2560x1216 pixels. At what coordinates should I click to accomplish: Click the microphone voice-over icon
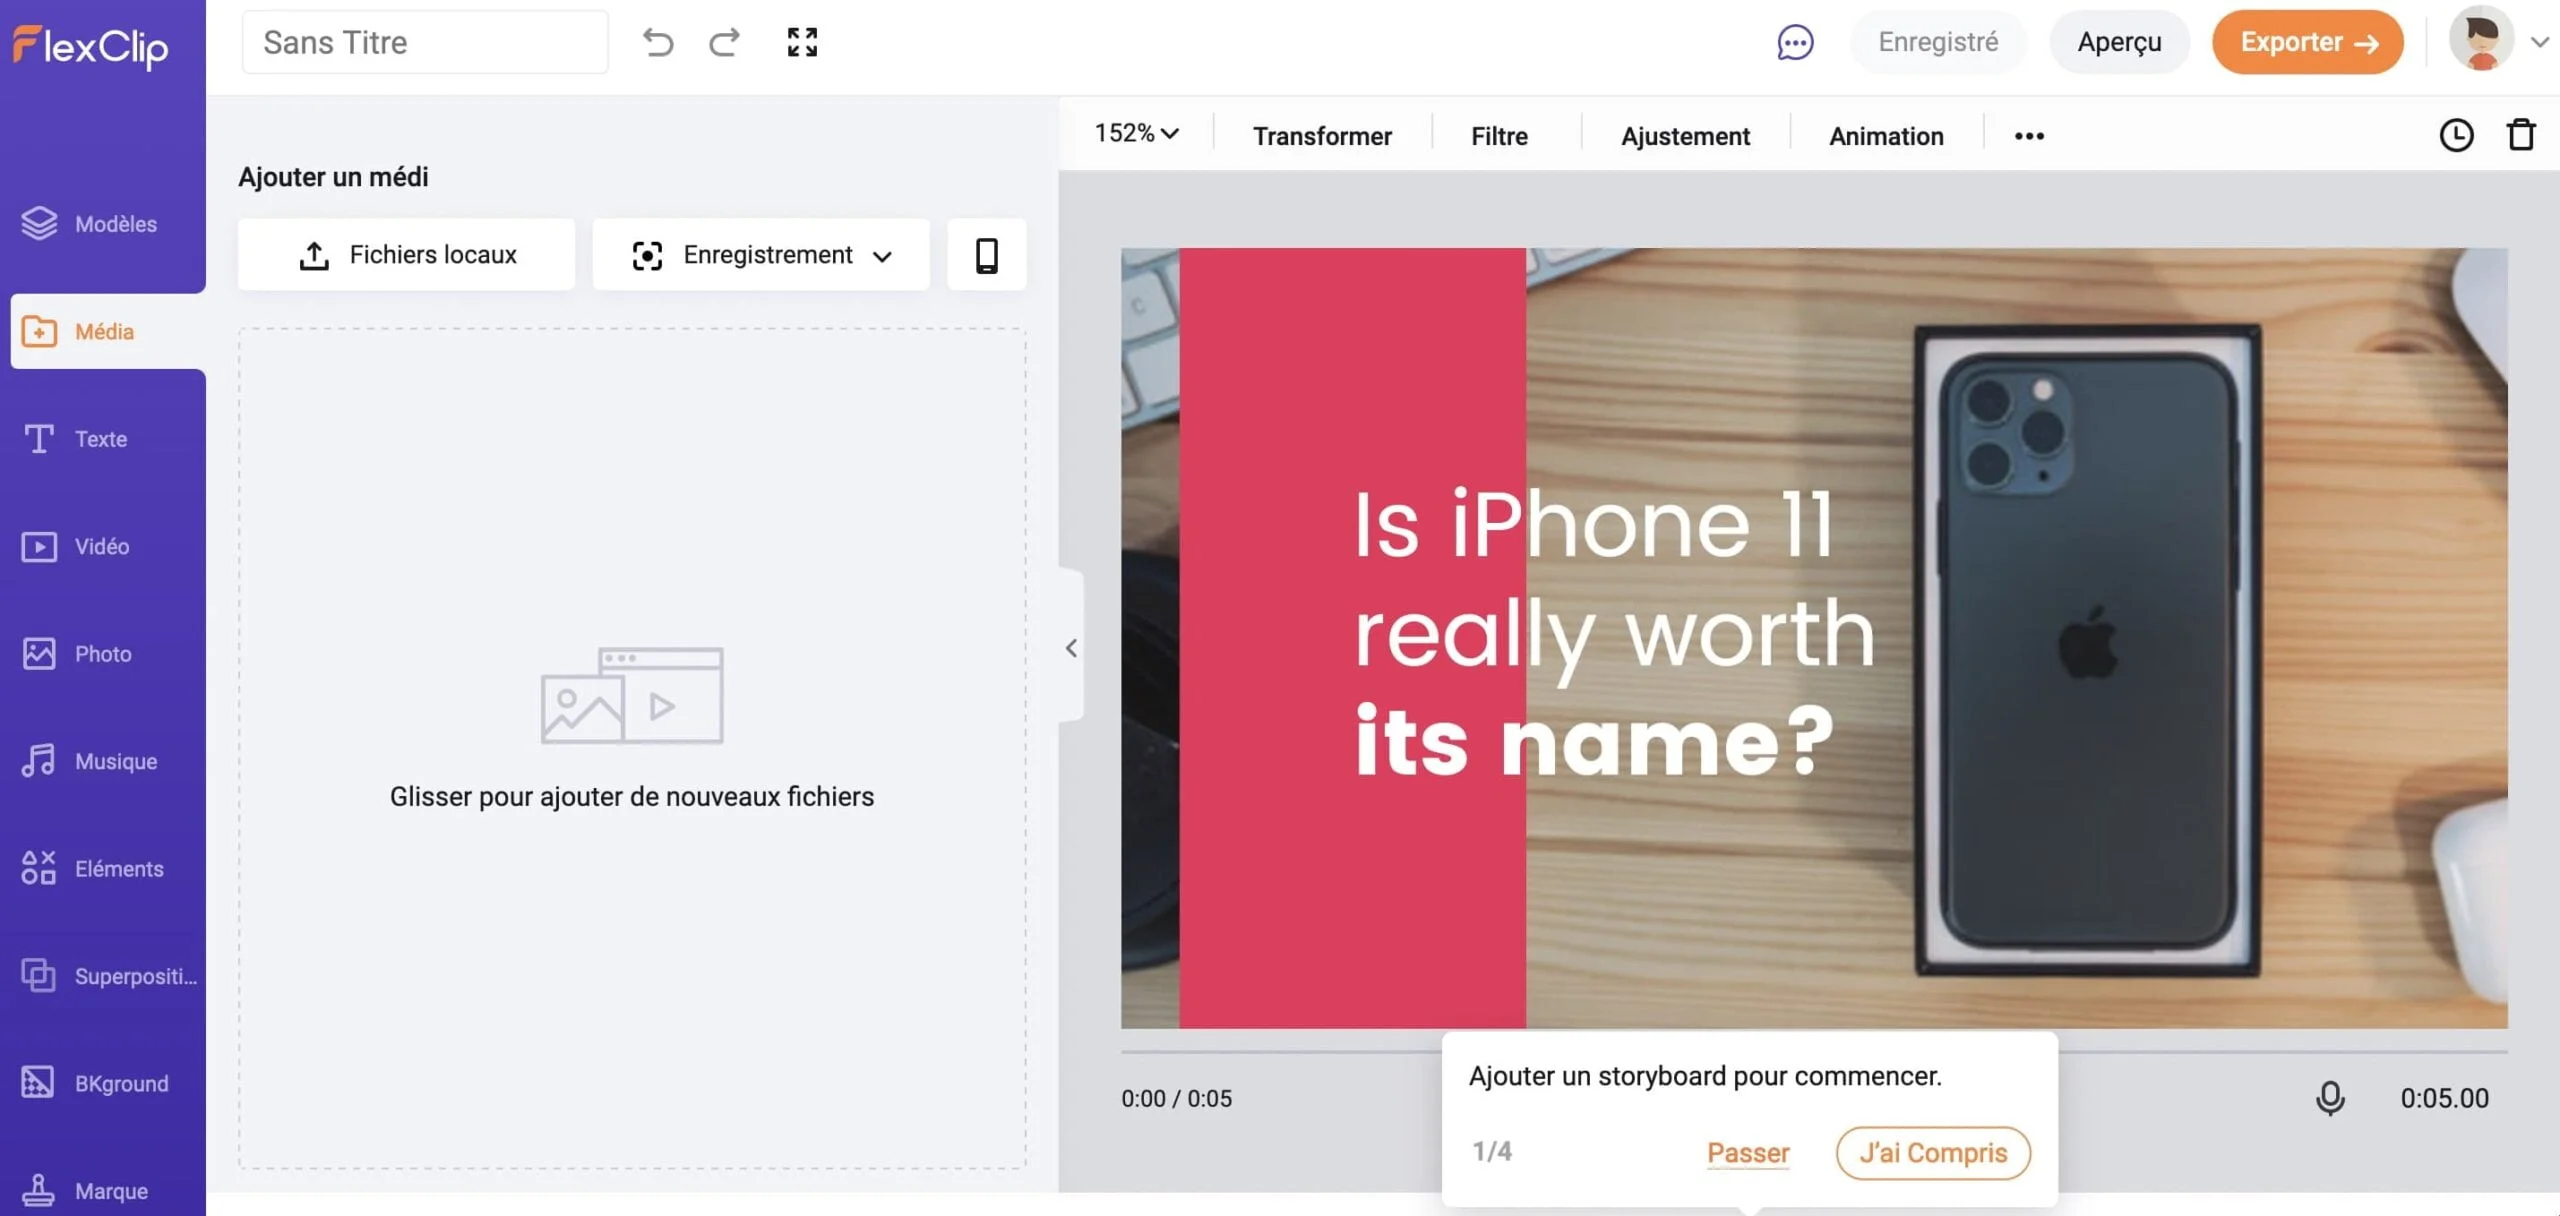pos(2330,1098)
